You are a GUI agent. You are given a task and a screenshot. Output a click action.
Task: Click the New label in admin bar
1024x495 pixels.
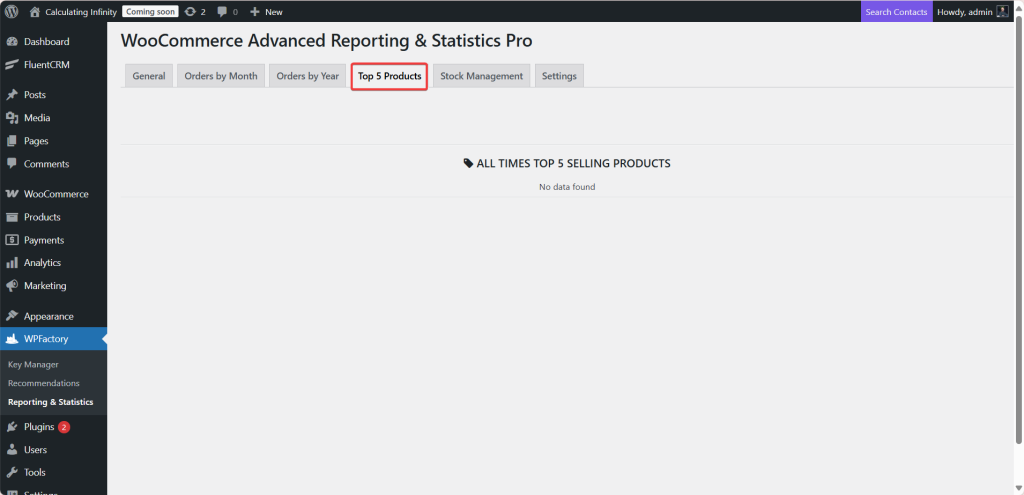pos(274,12)
